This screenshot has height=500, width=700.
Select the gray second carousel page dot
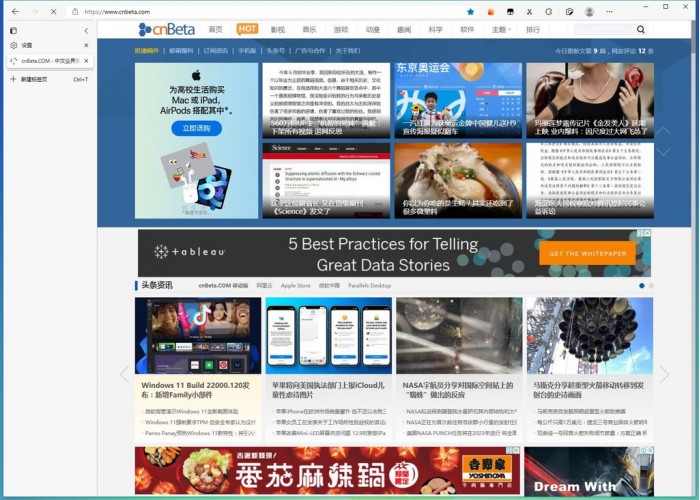tap(651, 285)
